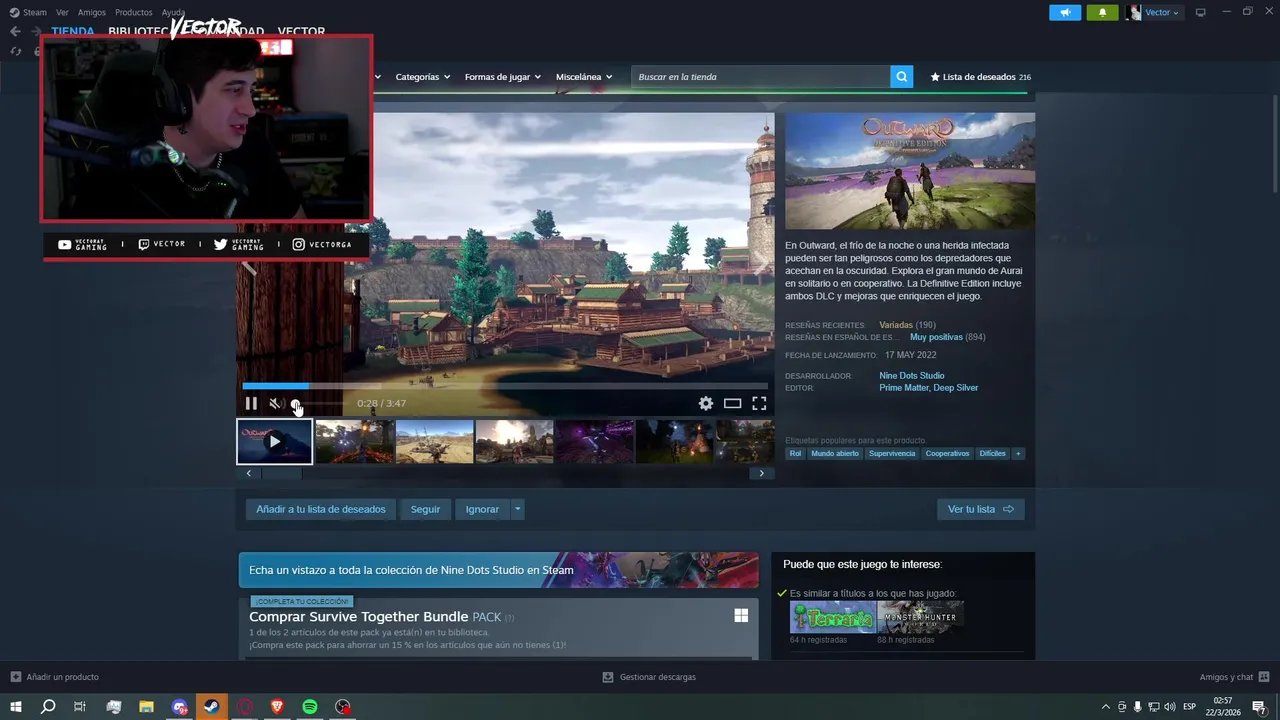The width and height of the screenshot is (1280, 720).
Task: Click the Ignorar button
Action: (482, 509)
